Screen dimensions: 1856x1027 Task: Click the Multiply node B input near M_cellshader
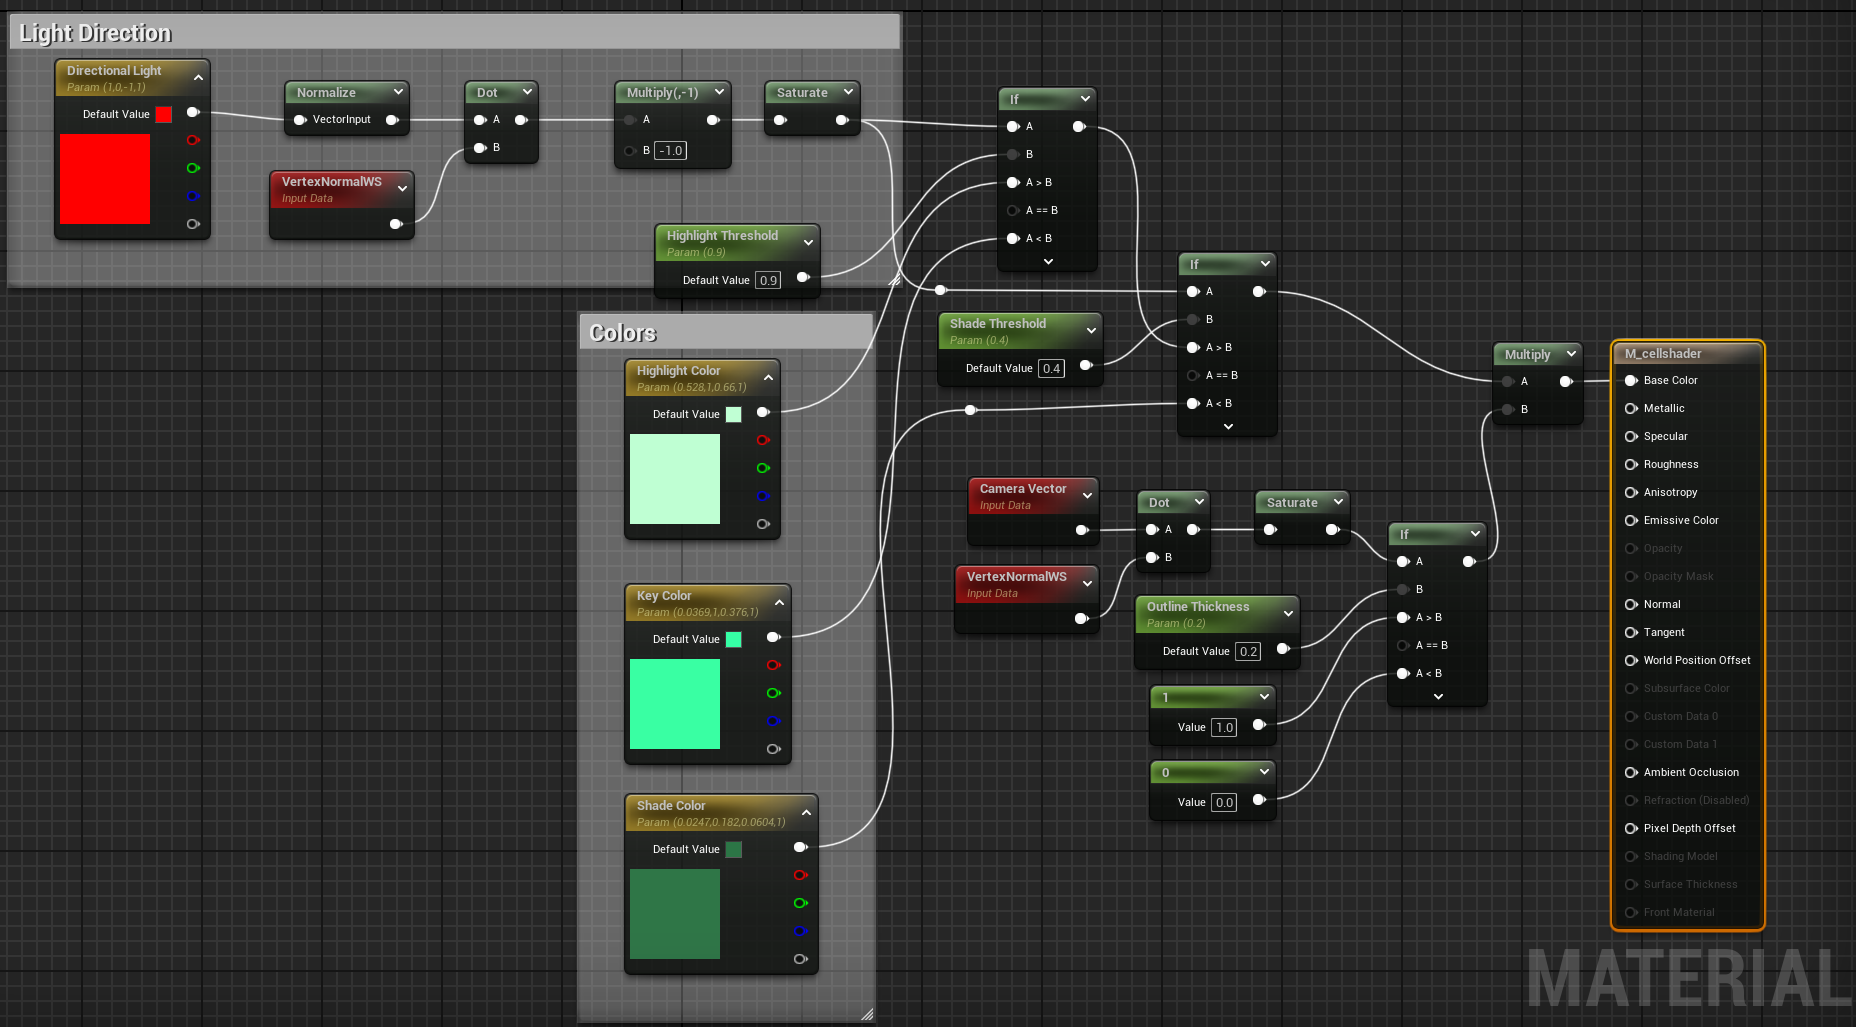(x=1508, y=409)
